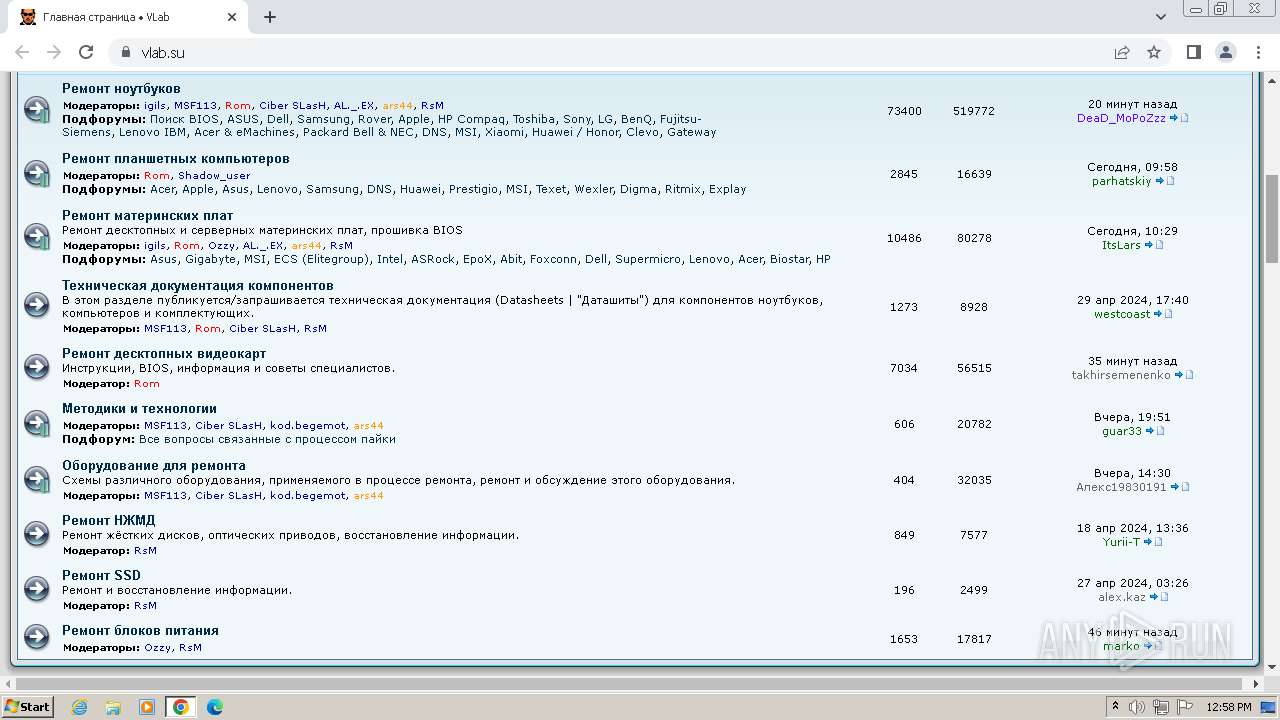Viewport: 1280px width, 720px height.
Task: Open the Ремонт планшетных компьютеров forum
Action: point(176,159)
